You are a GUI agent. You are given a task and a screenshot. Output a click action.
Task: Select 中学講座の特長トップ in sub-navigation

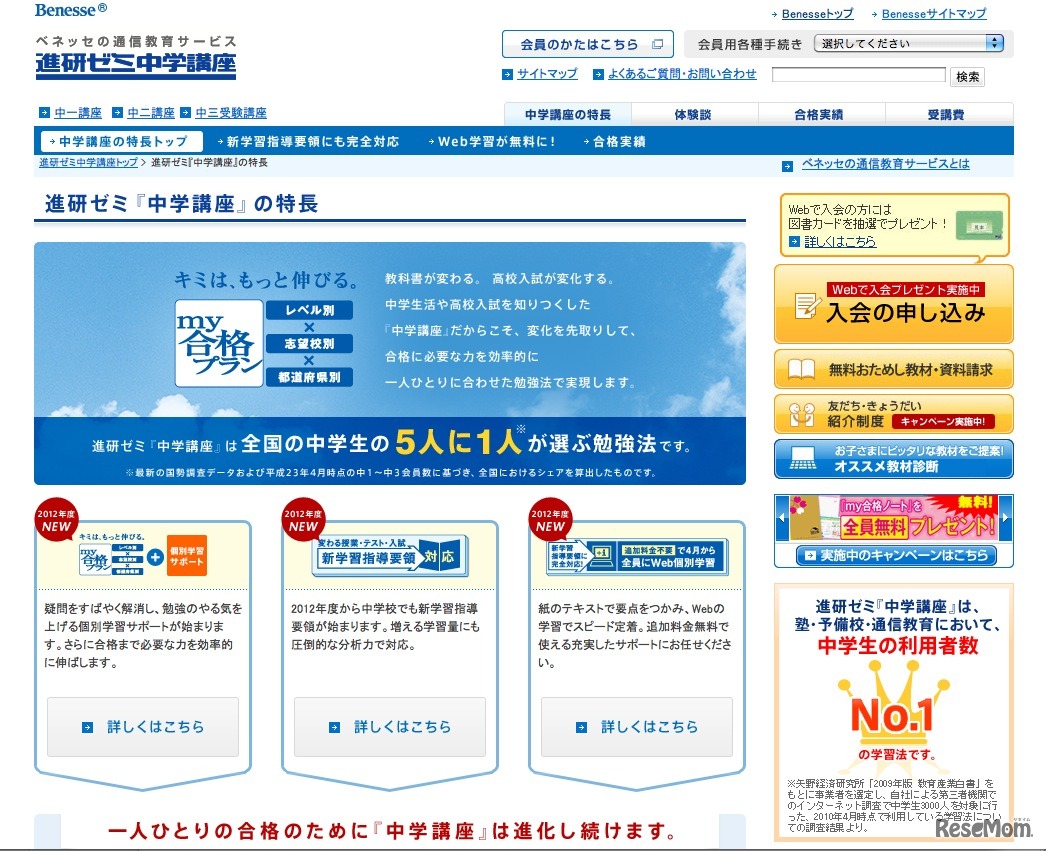tap(122, 141)
